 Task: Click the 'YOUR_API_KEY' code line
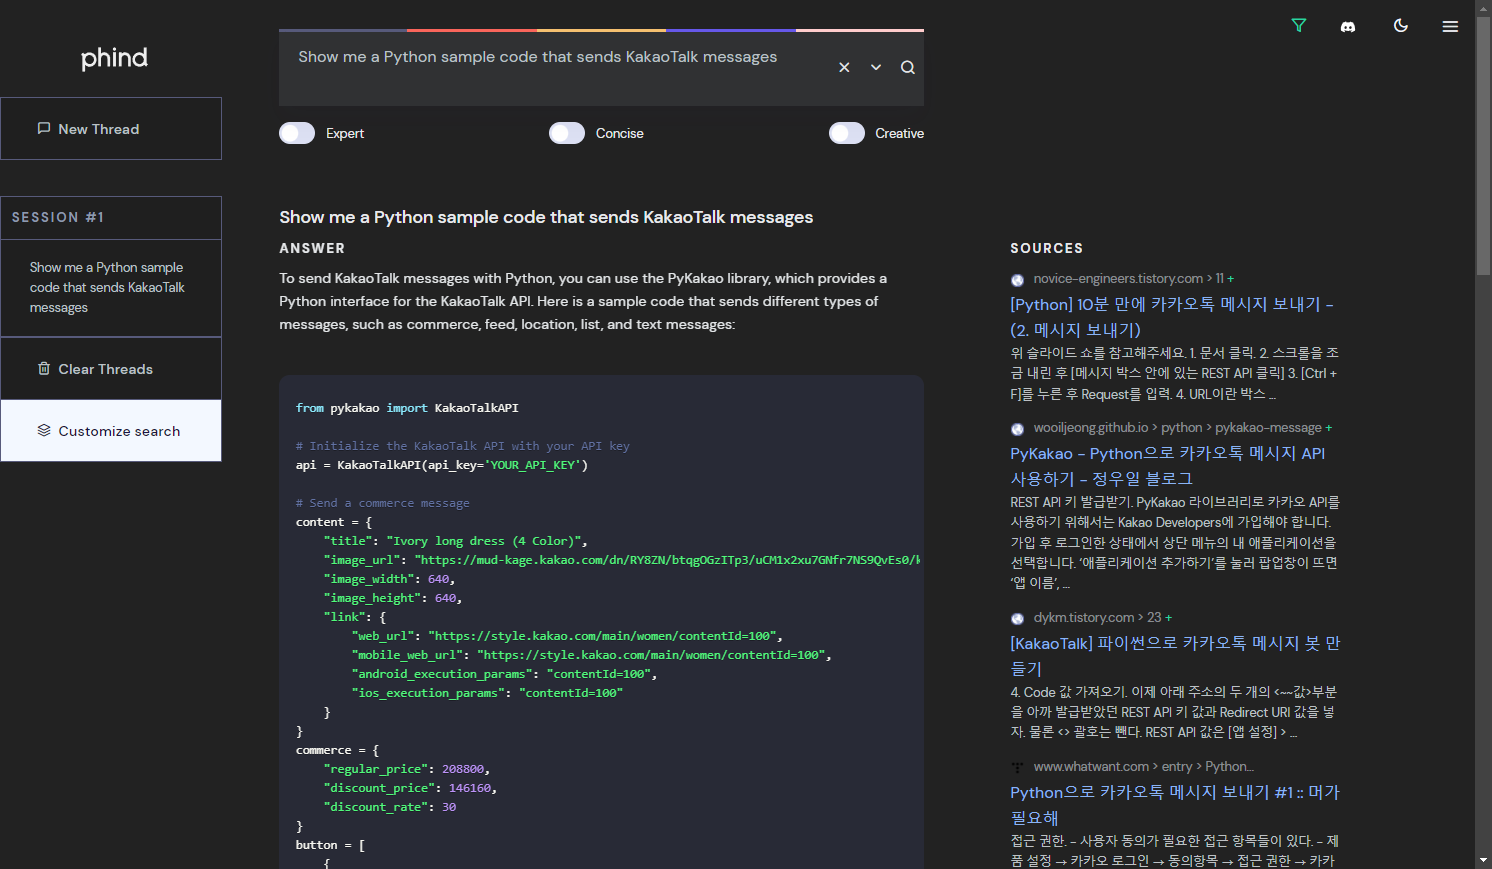[x=442, y=465]
